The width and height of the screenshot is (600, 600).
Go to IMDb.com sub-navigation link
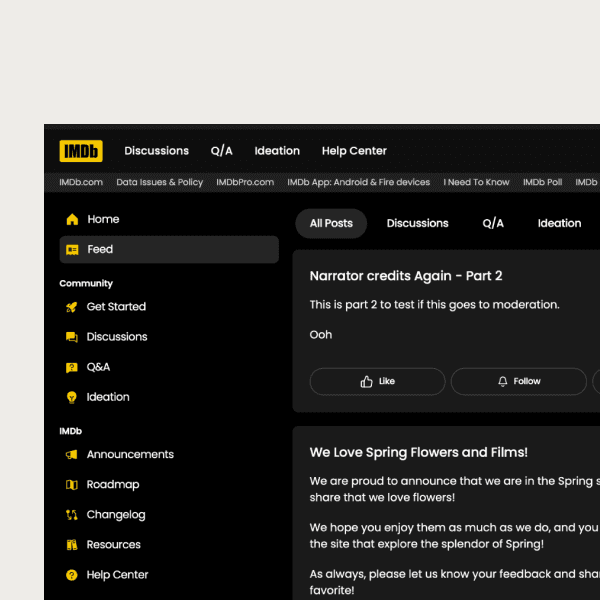pos(81,182)
